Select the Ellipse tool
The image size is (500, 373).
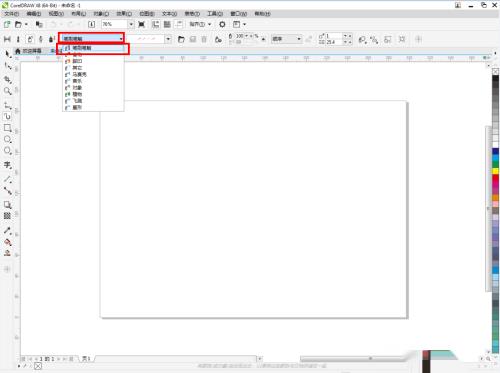click(x=8, y=139)
